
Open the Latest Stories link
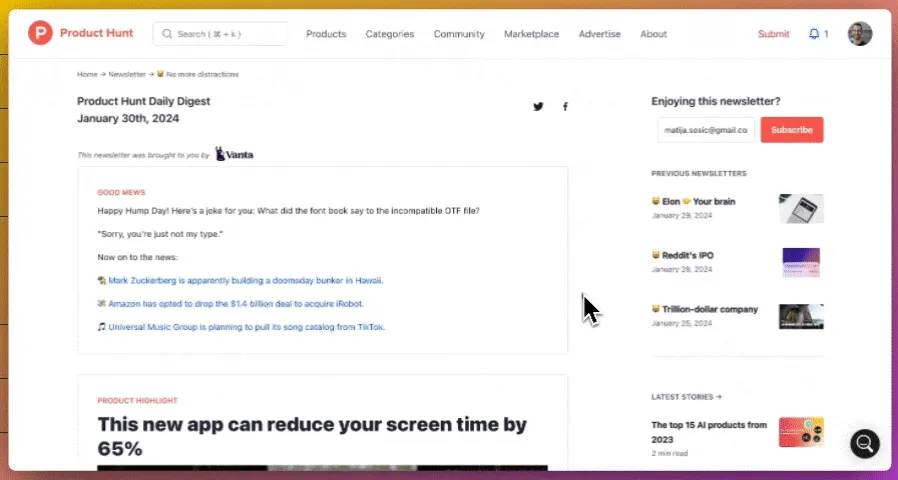pos(686,397)
